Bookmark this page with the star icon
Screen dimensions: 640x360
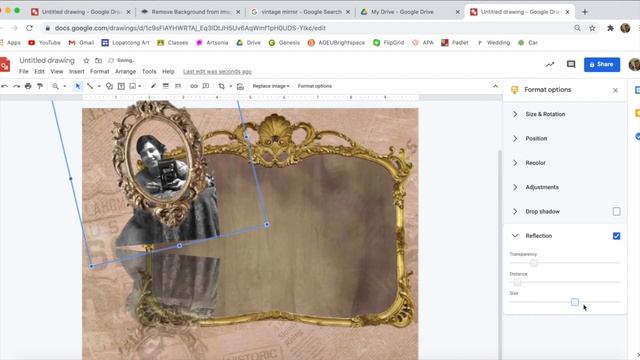pos(592,28)
